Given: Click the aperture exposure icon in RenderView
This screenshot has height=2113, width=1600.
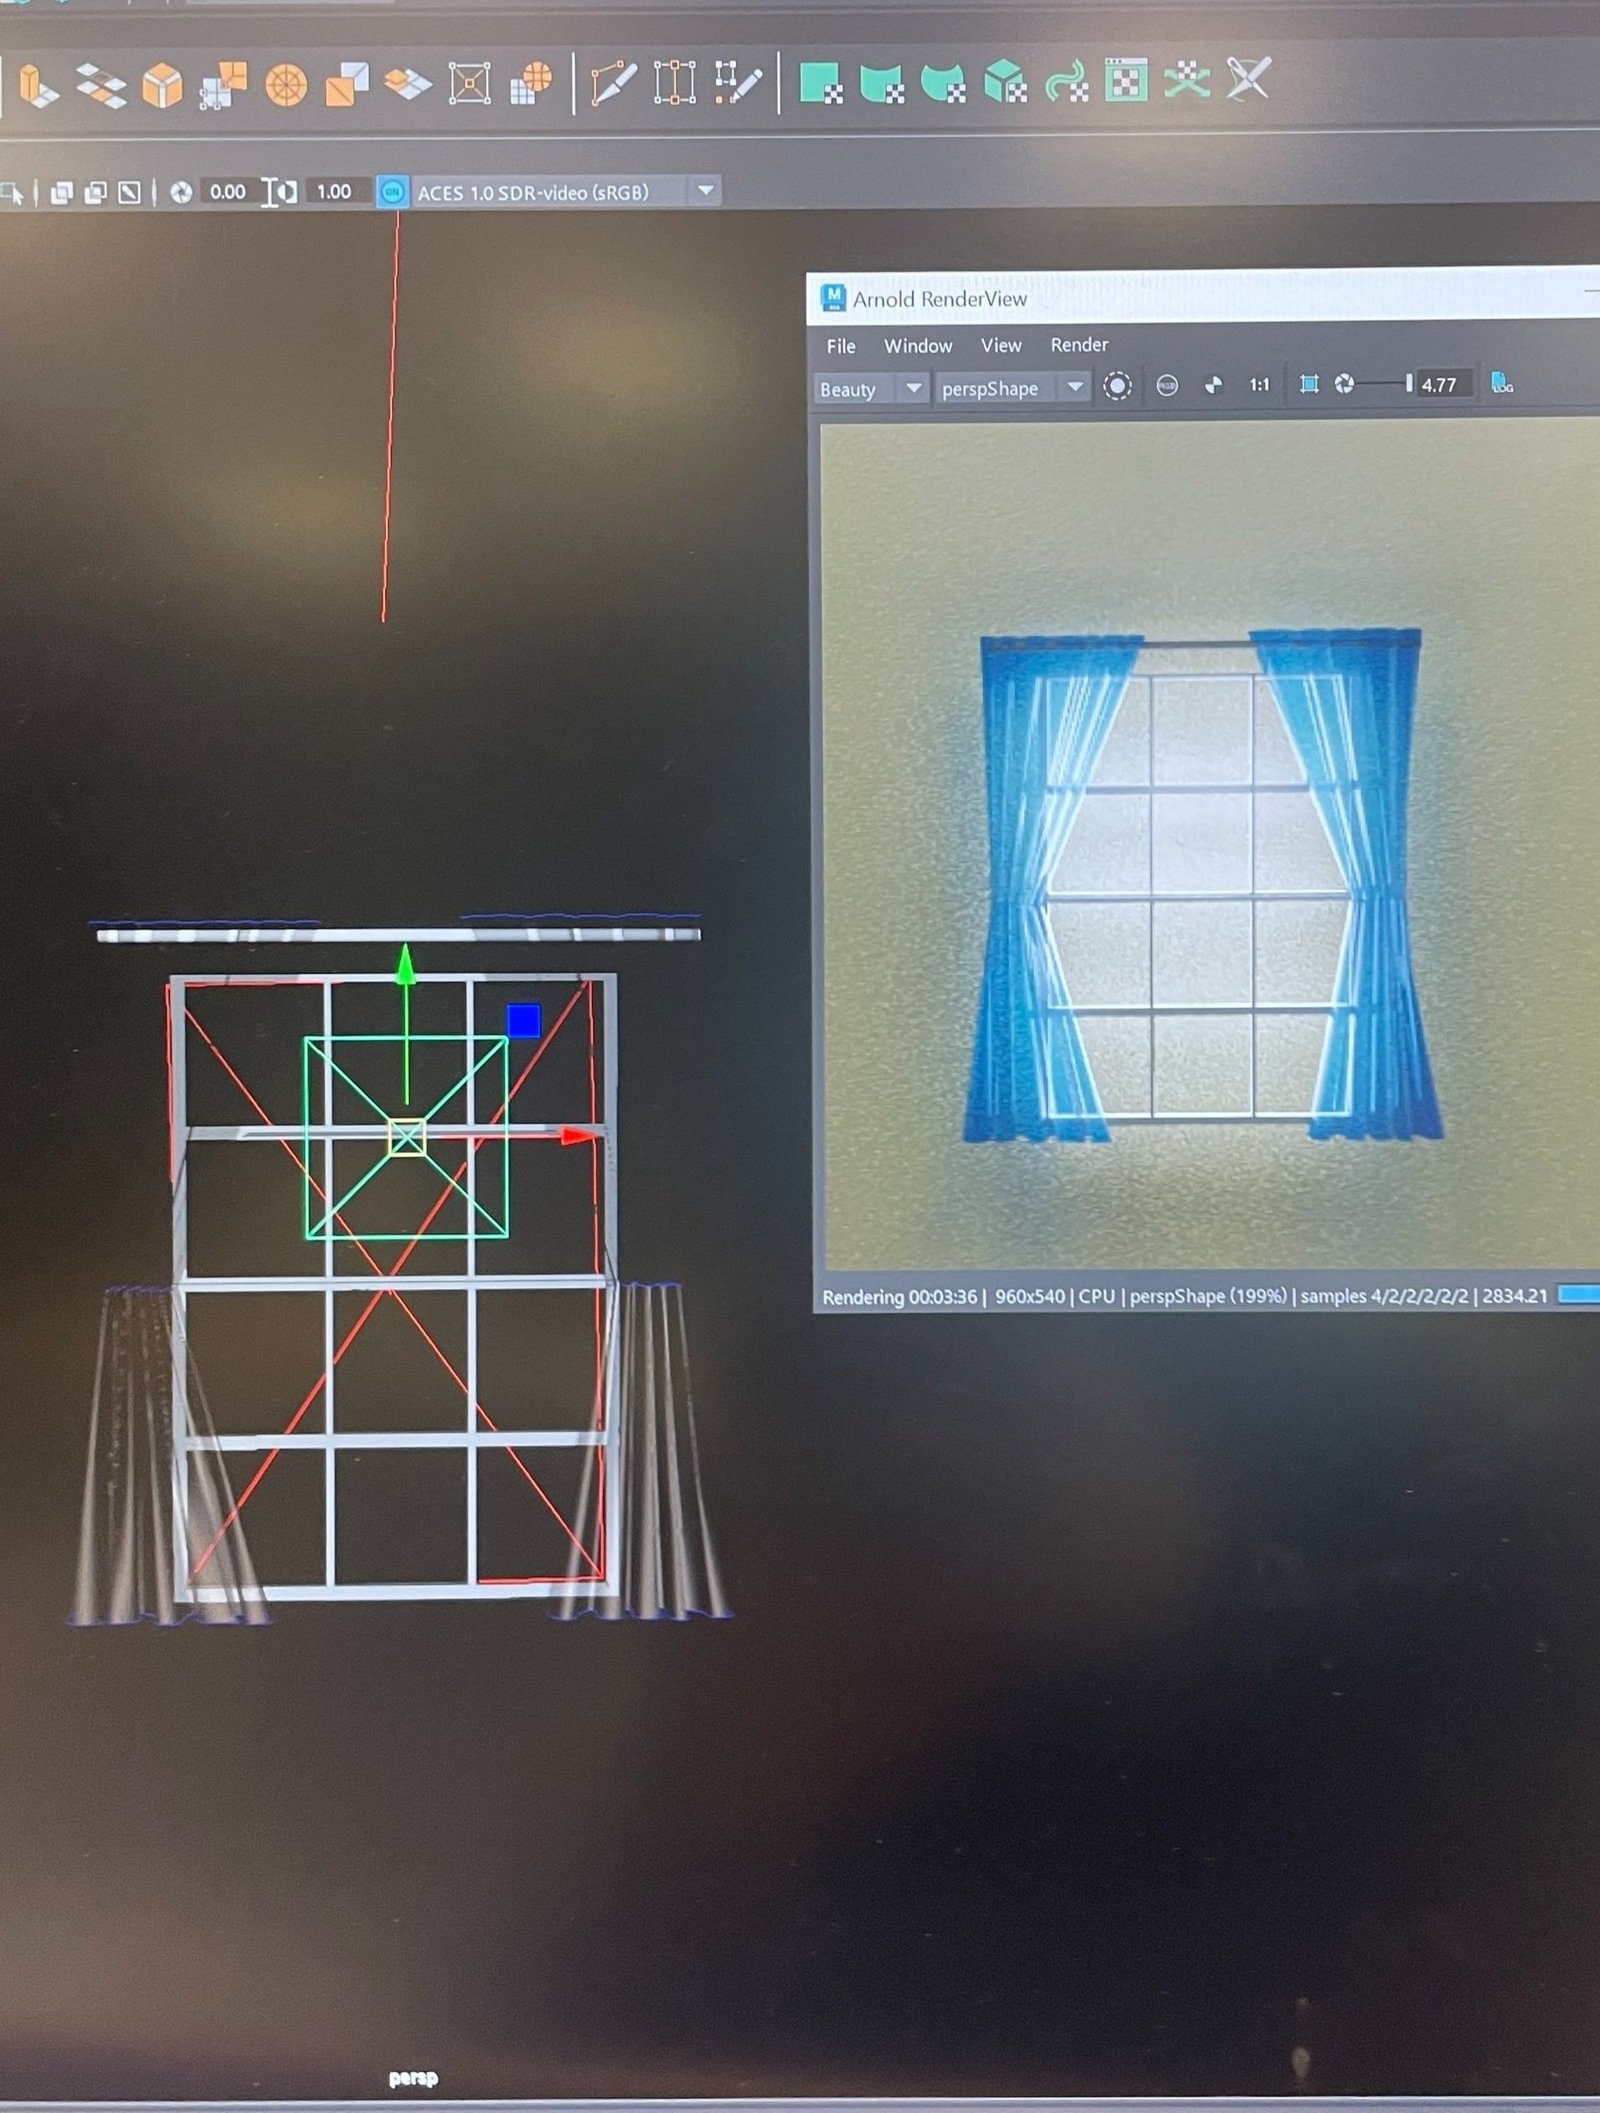Looking at the screenshot, I should click(x=1345, y=384).
